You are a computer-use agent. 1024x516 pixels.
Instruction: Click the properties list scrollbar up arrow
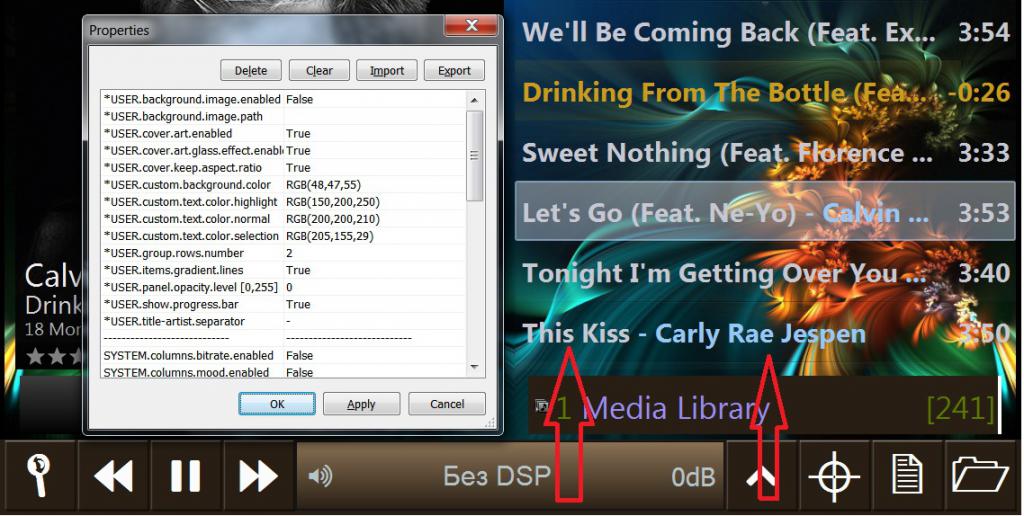point(475,100)
